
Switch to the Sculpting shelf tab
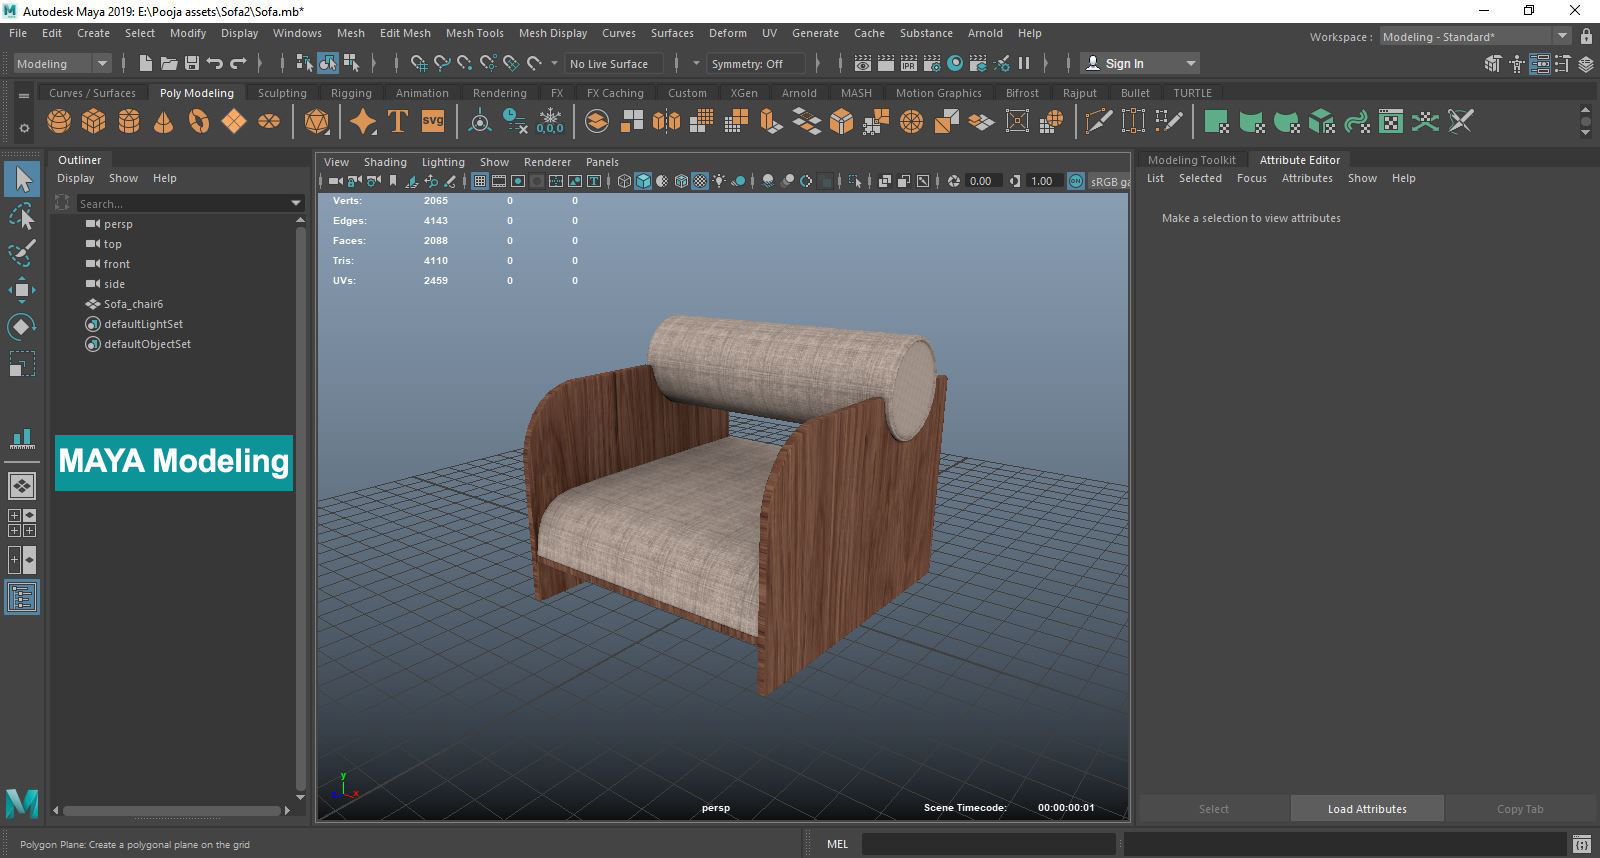[282, 93]
